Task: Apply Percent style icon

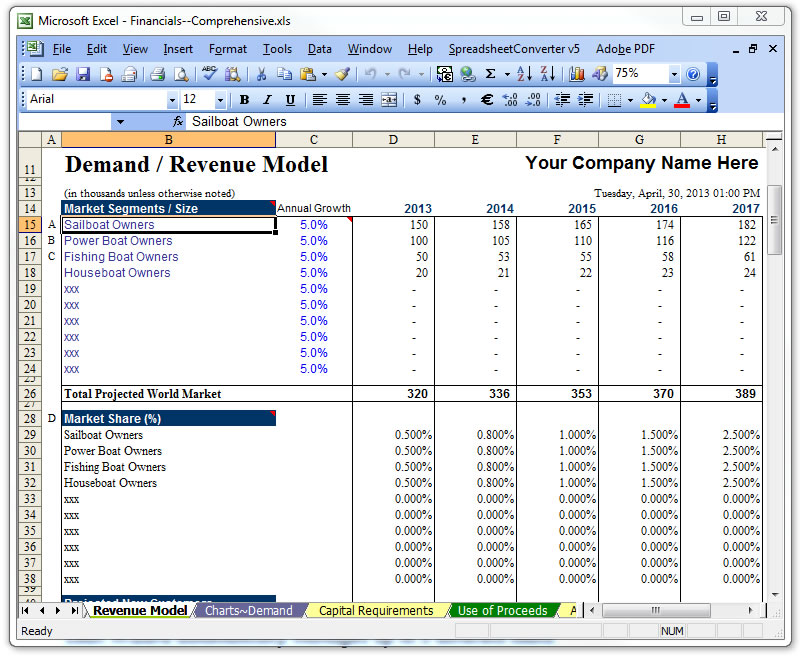Action: [x=440, y=100]
